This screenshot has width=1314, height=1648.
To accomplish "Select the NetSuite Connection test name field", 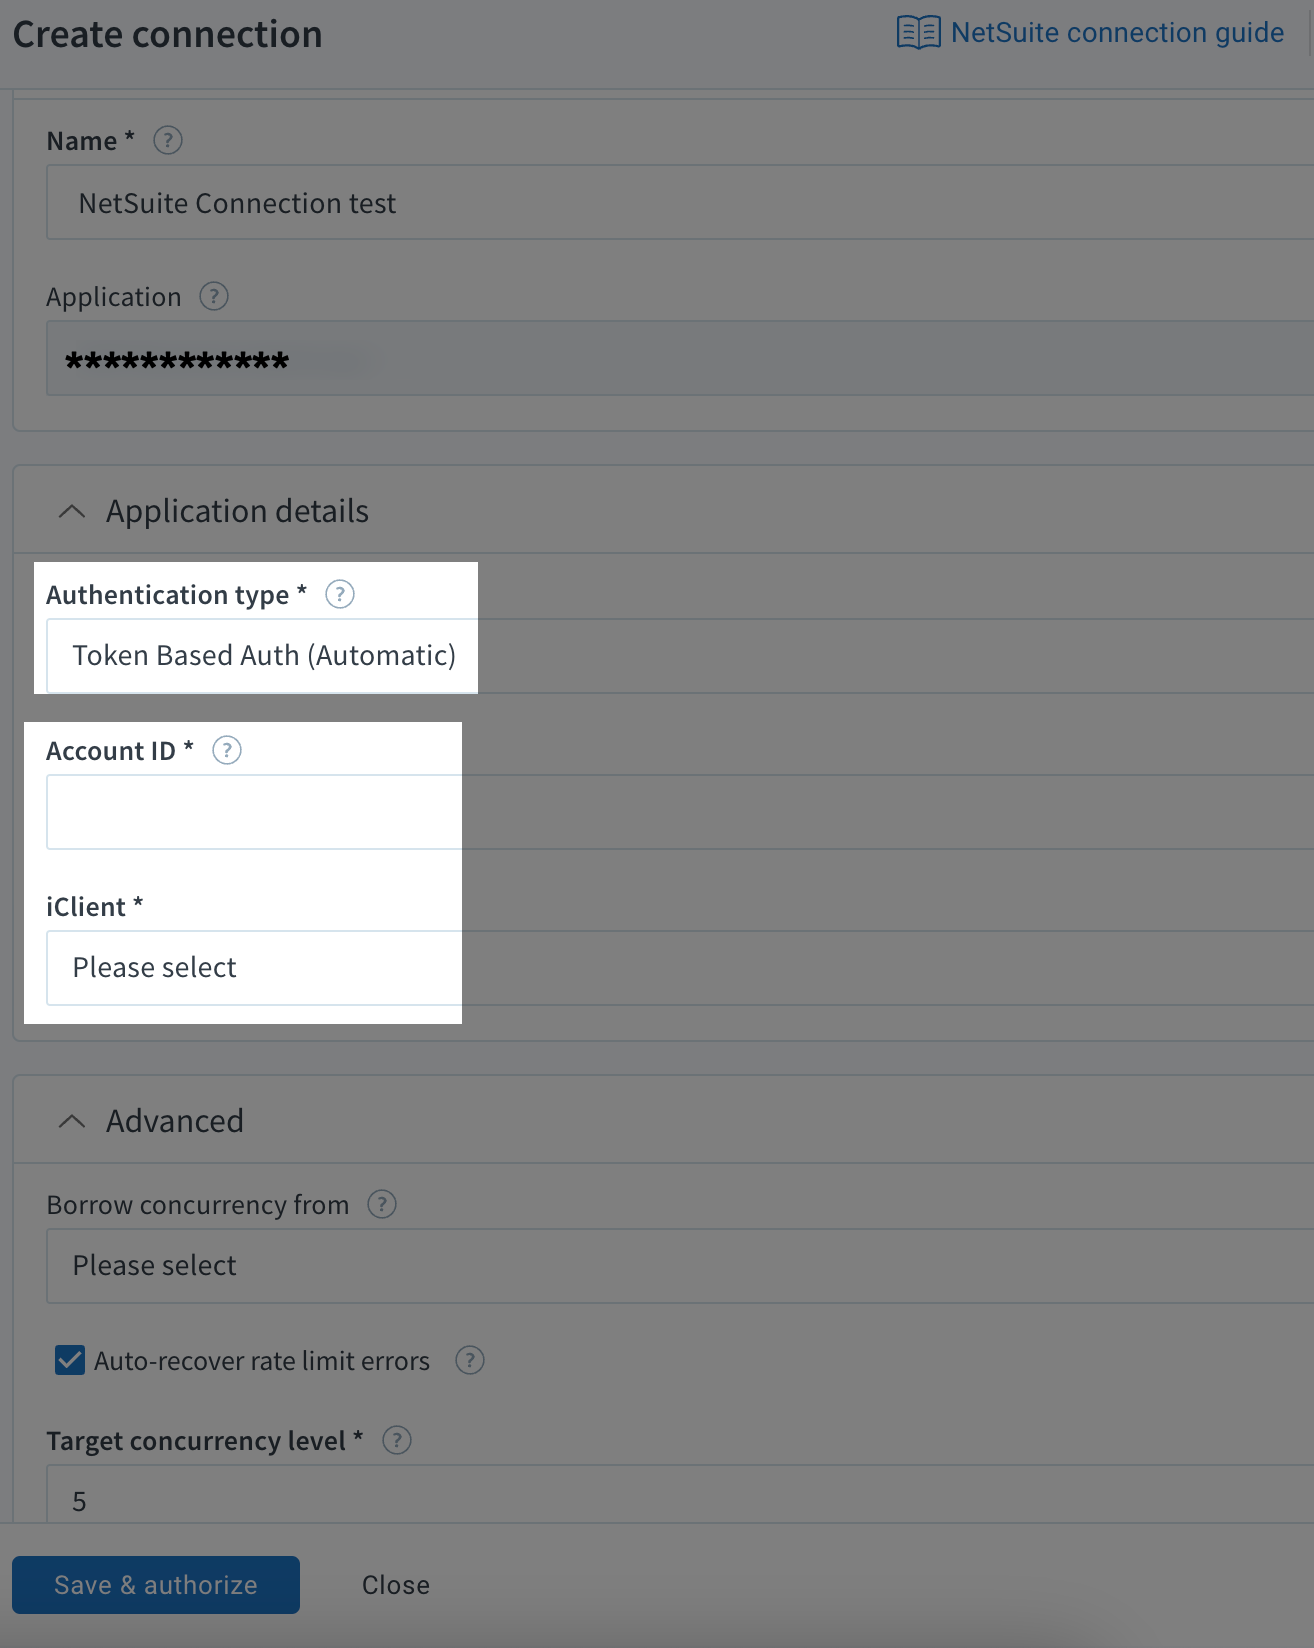I will pos(400,202).
